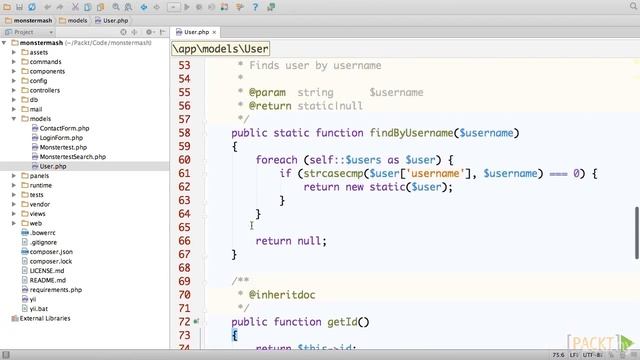Click the LF line separator in status bar

click(x=573, y=355)
